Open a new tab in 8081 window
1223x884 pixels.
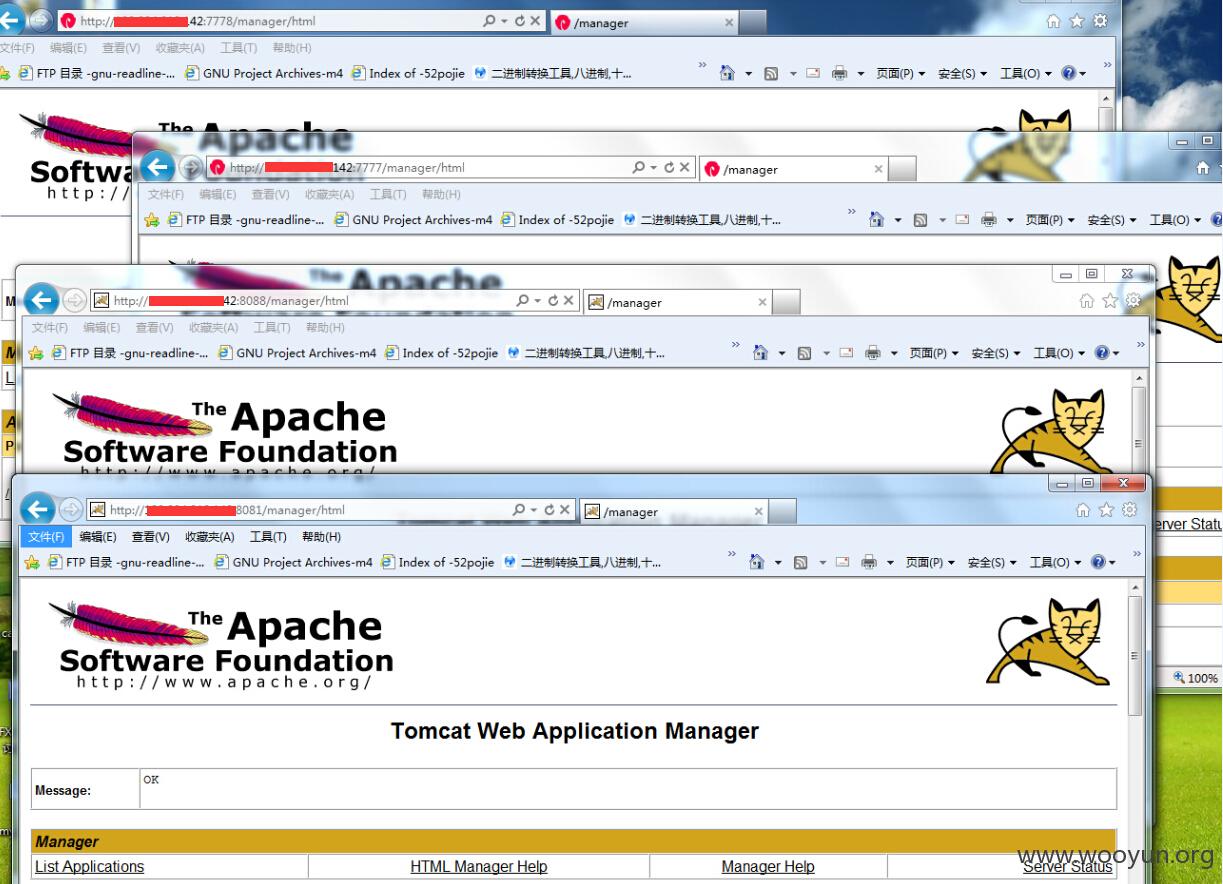(783, 512)
